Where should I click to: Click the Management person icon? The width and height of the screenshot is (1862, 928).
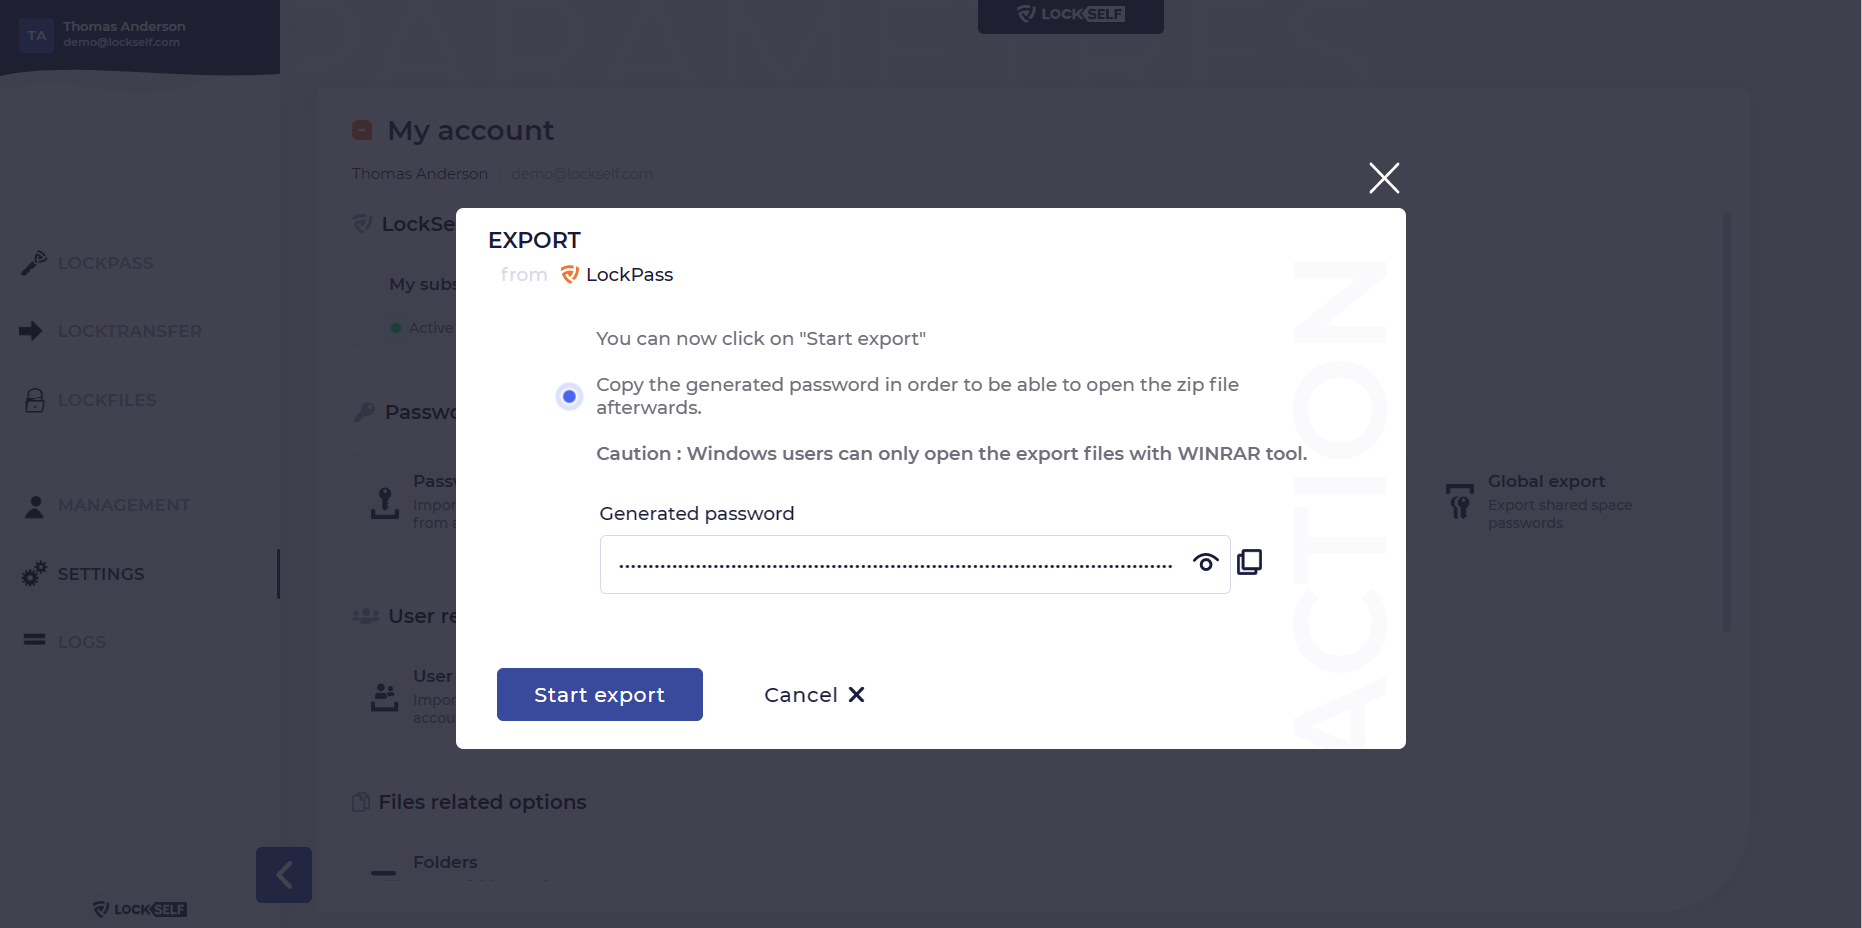point(33,505)
